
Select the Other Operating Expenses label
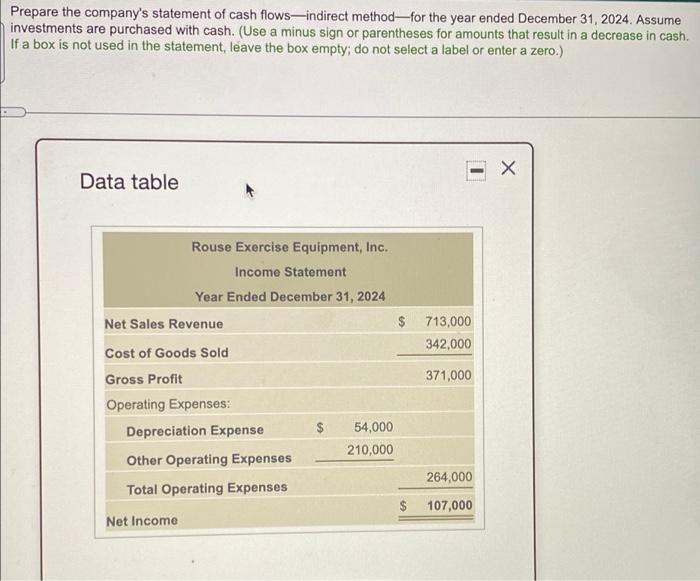[x=209, y=459]
